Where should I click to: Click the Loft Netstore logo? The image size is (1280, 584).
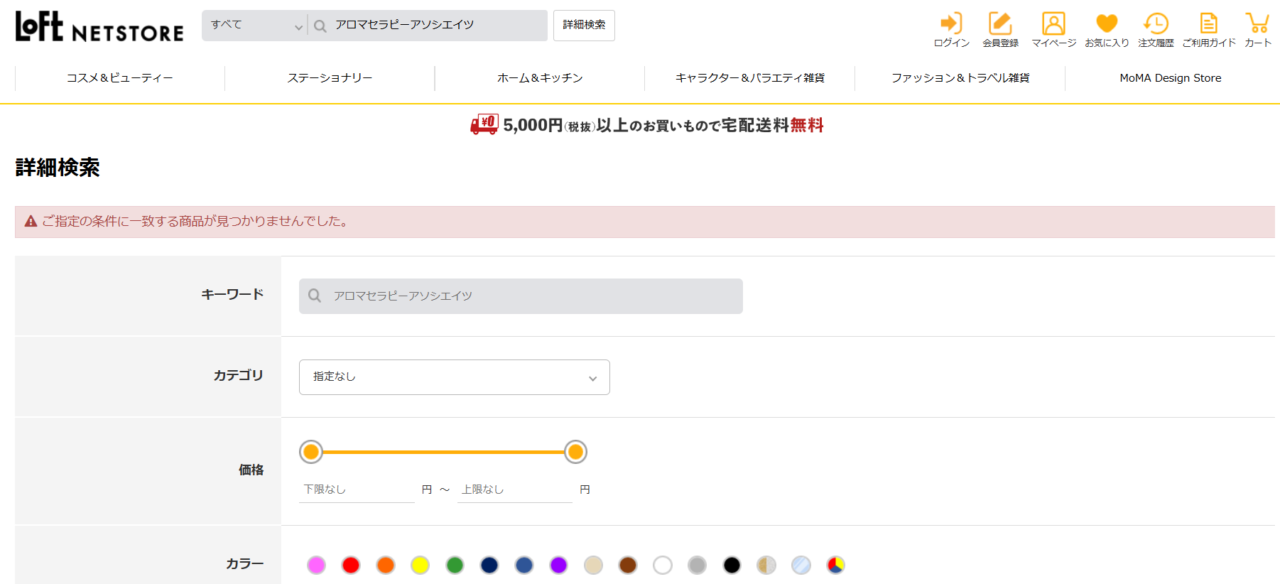tap(99, 27)
